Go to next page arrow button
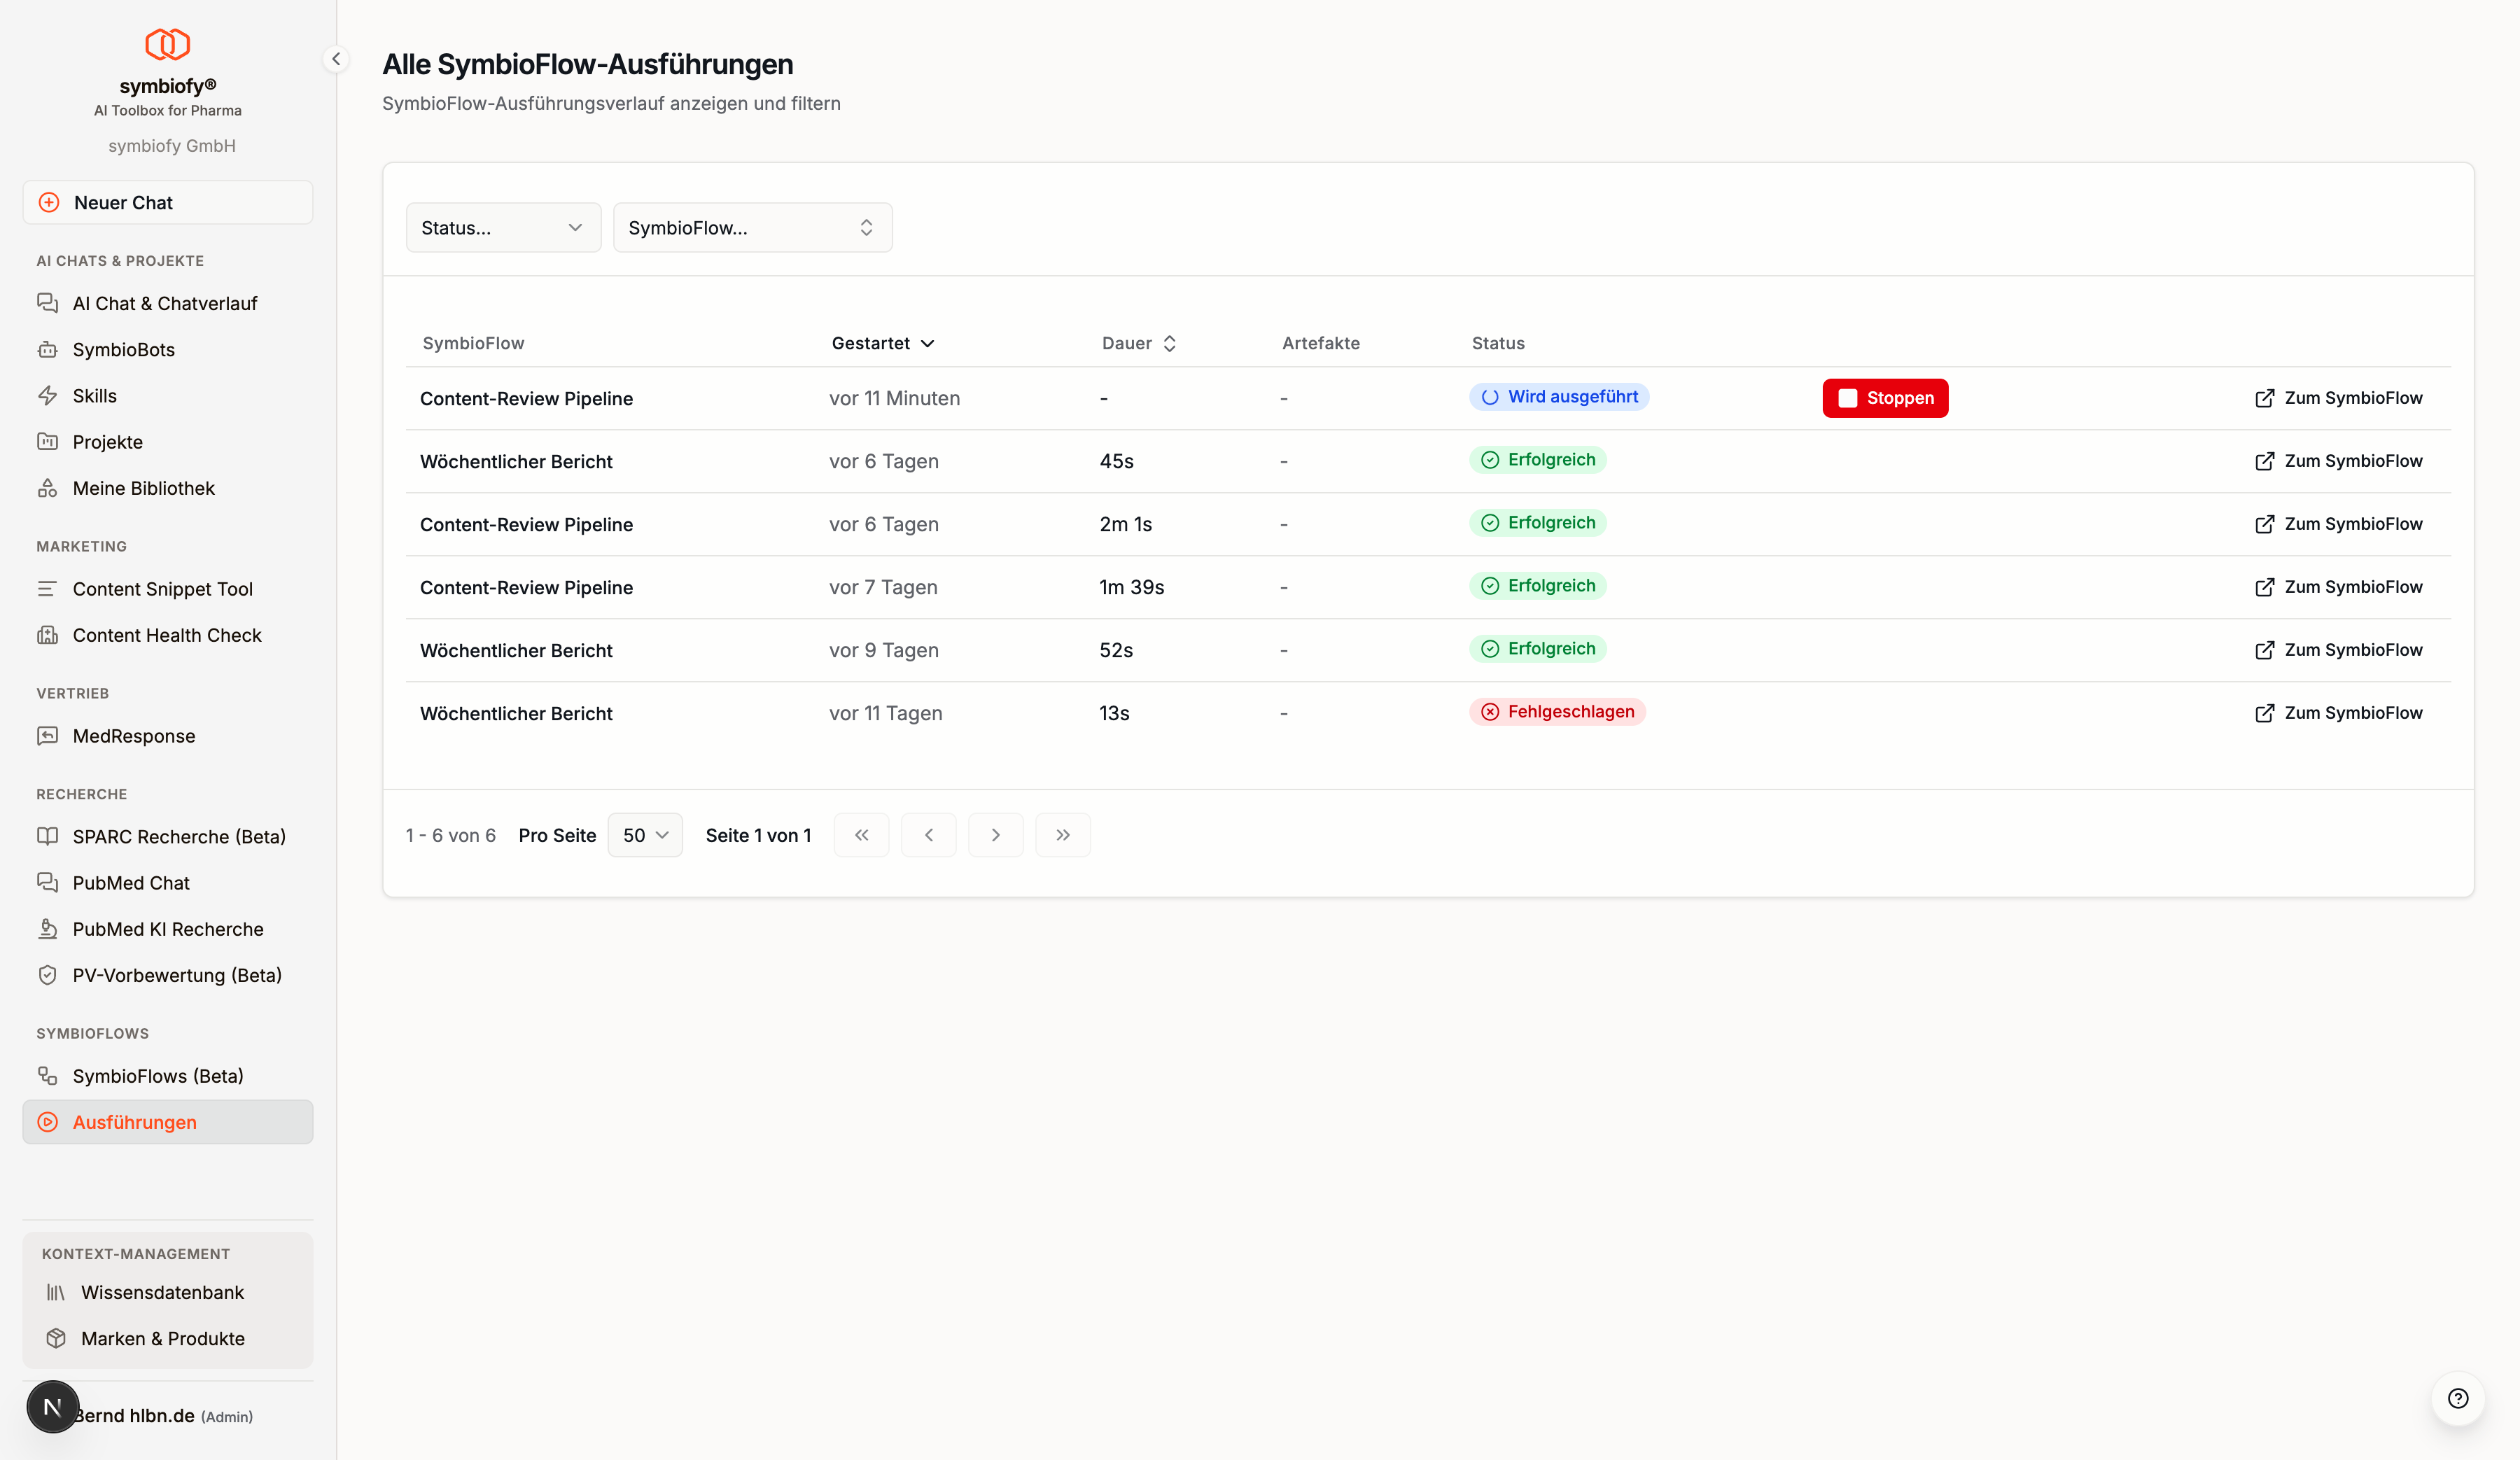Viewport: 2520px width, 1460px height. 995,835
